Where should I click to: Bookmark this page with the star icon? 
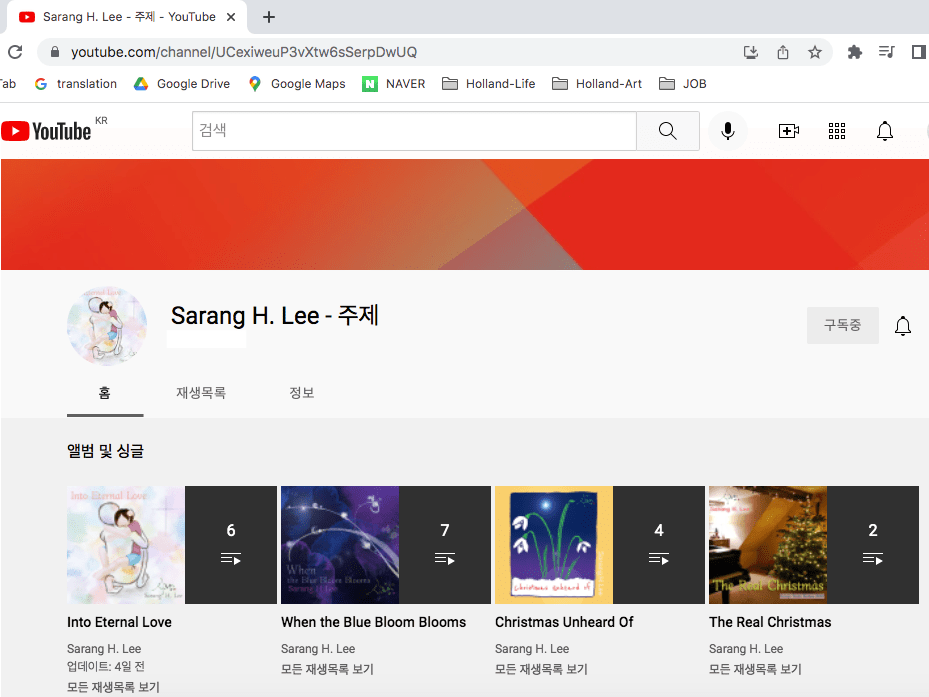pos(815,52)
